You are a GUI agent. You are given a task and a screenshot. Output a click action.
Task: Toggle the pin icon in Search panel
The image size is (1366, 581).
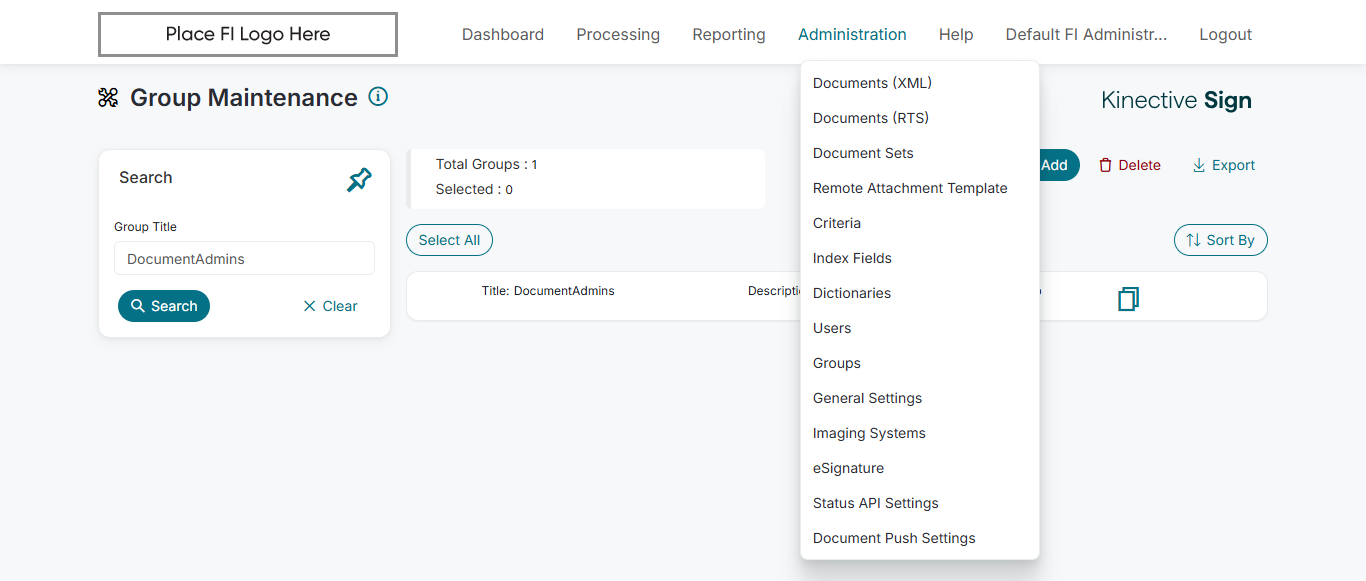pyautogui.click(x=359, y=180)
